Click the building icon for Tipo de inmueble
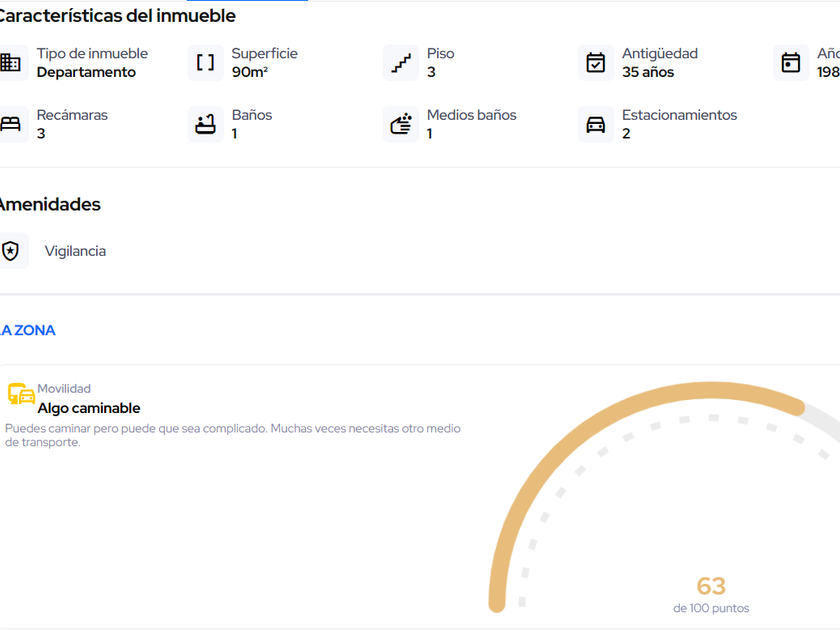Screen dimensions: 840x630 pyautogui.click(x=10, y=63)
